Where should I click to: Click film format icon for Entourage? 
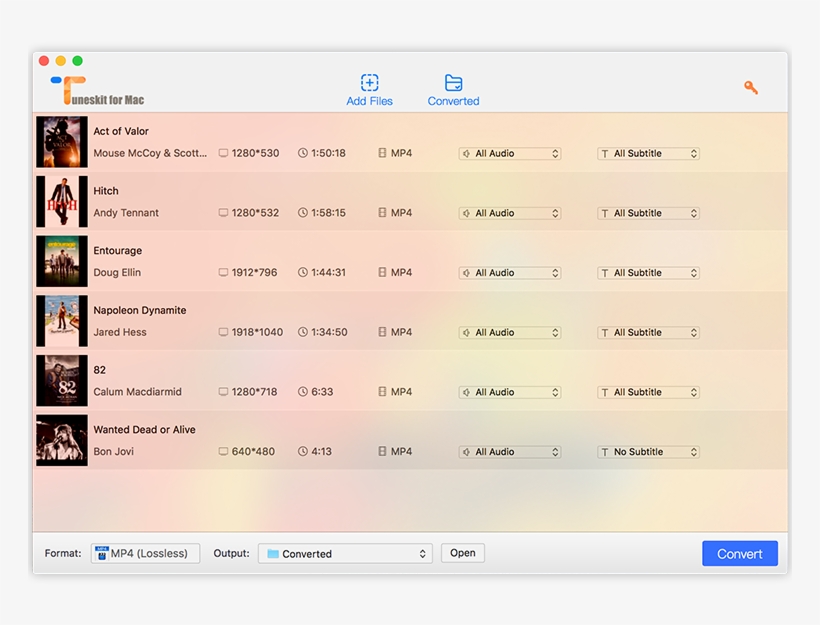pyautogui.click(x=382, y=272)
